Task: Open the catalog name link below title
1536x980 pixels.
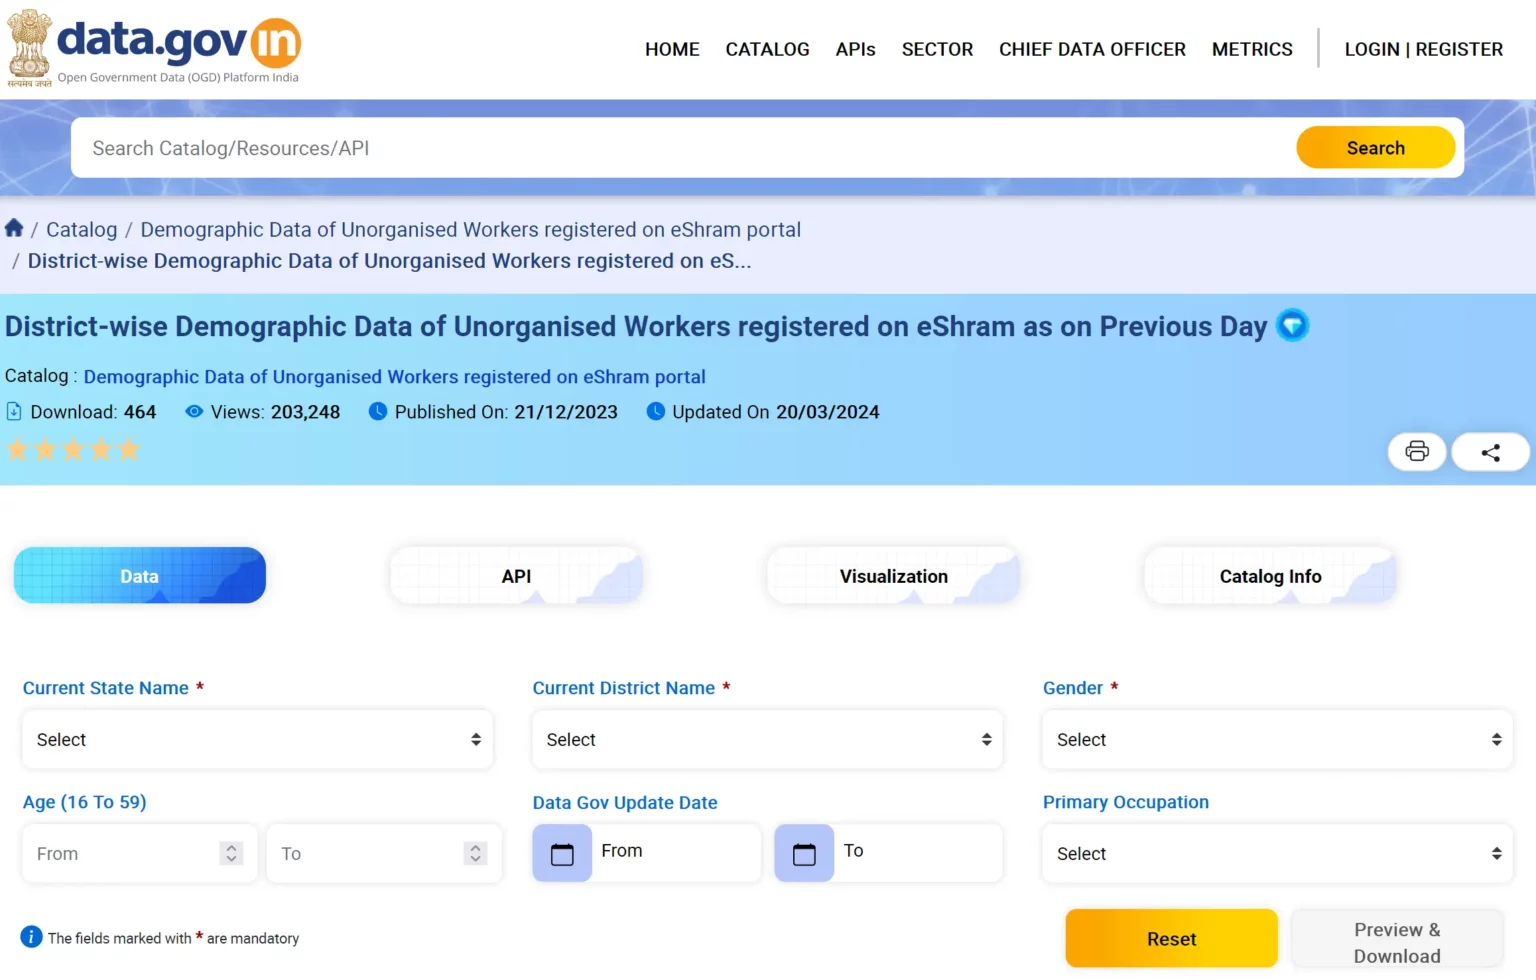Action: coord(394,377)
